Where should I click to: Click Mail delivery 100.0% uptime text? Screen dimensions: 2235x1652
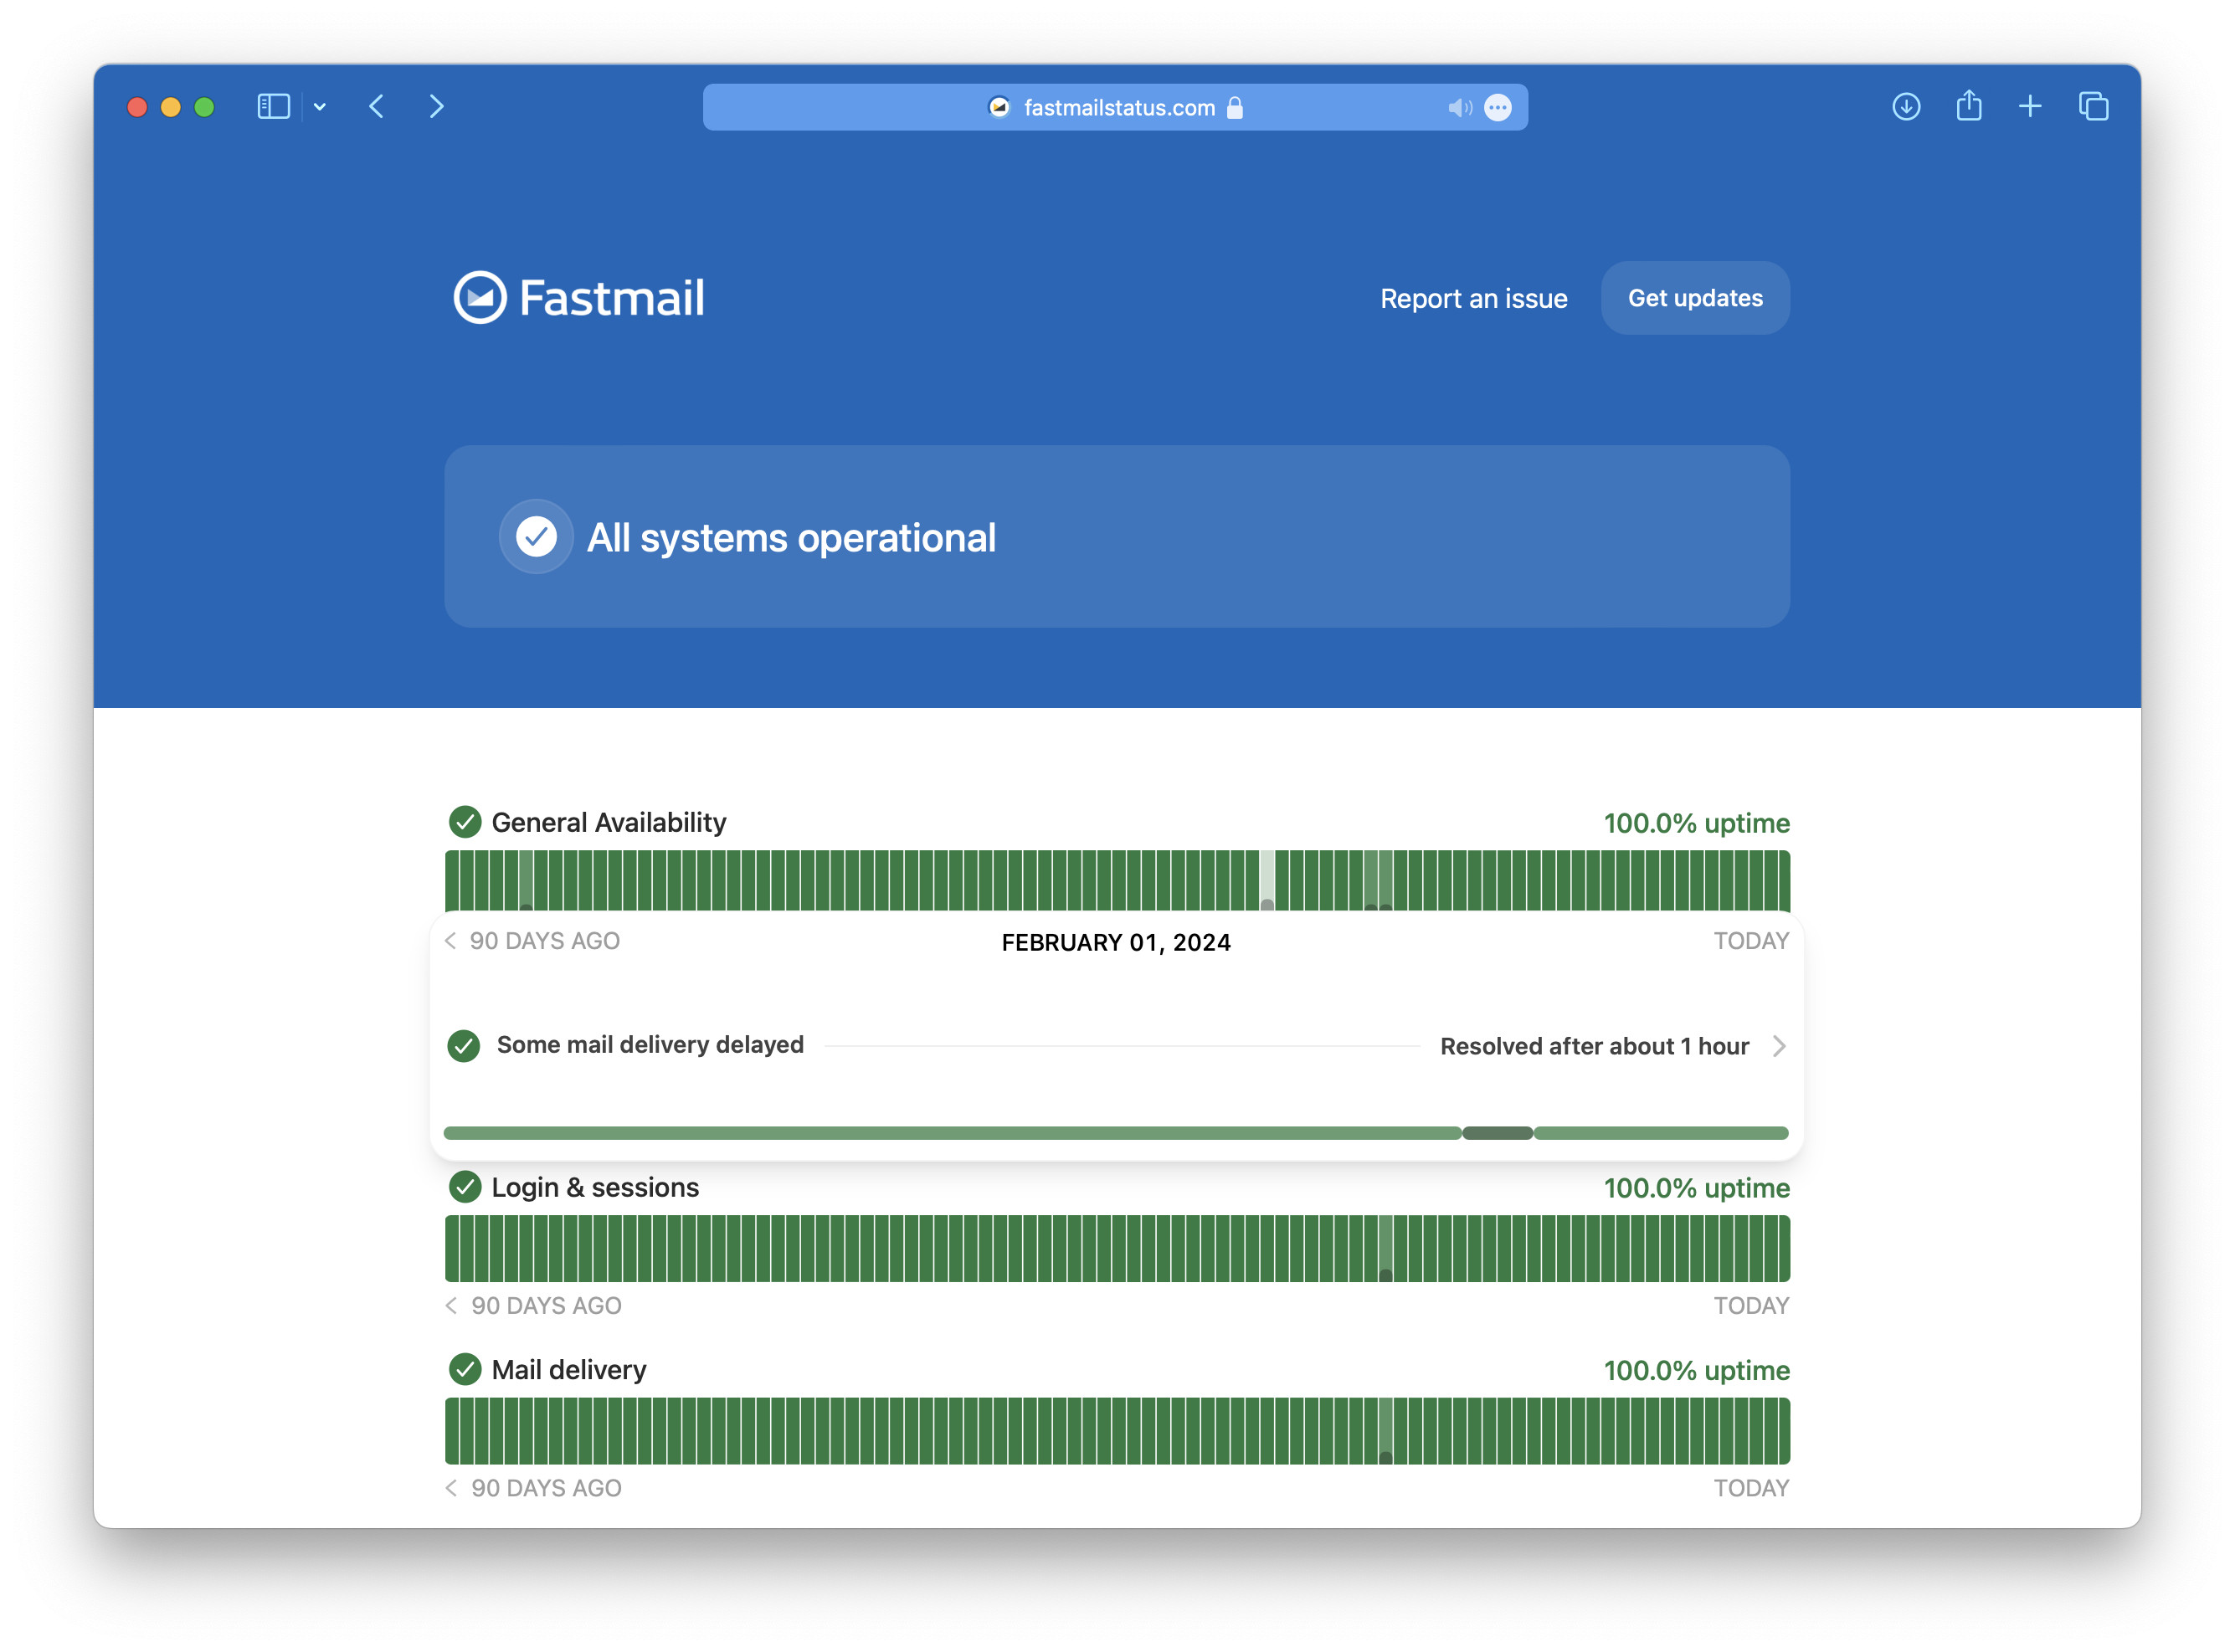[1695, 1370]
